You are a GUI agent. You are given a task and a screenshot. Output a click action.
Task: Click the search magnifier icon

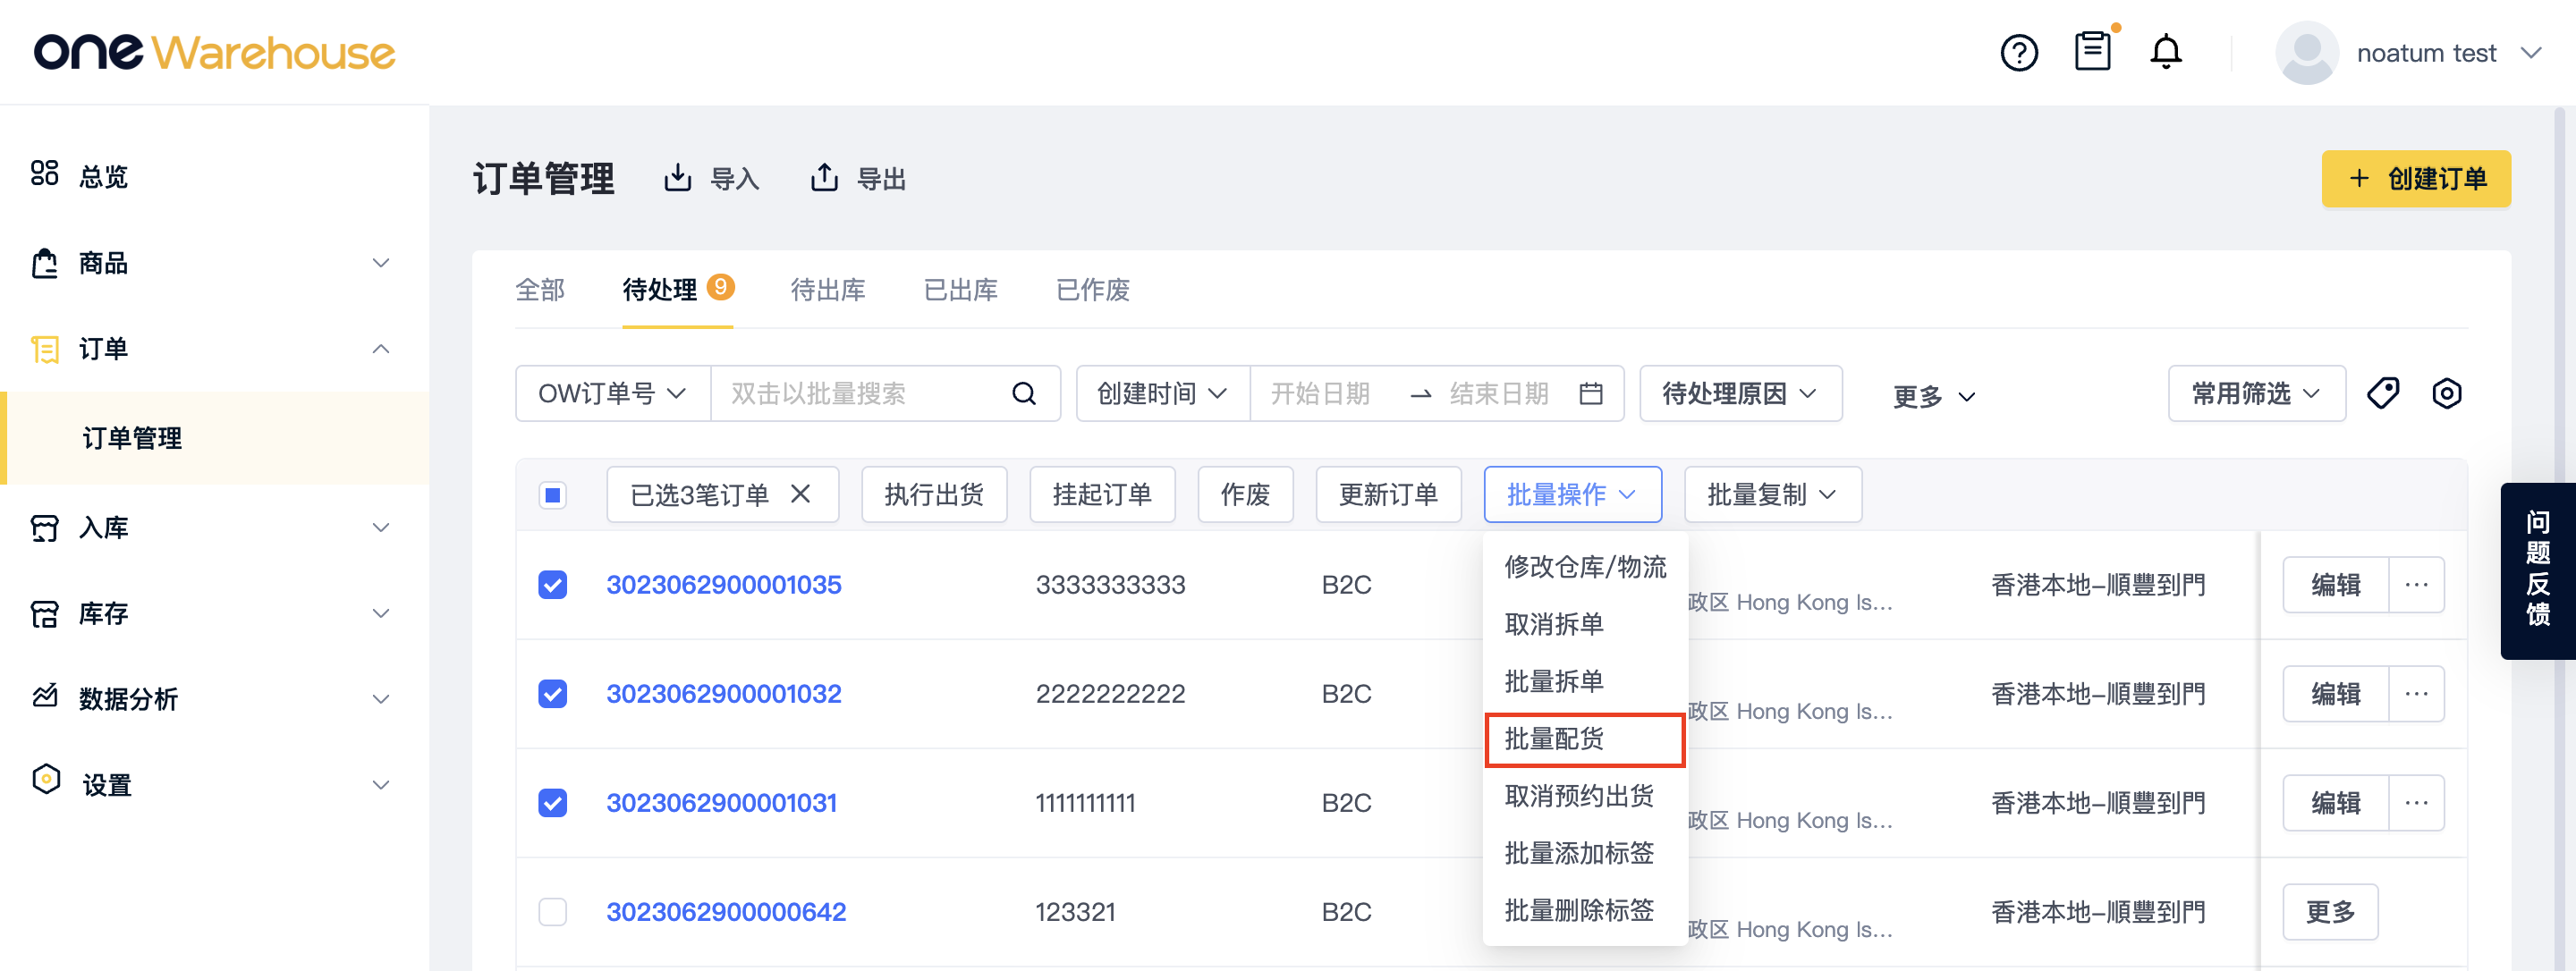coord(1023,393)
